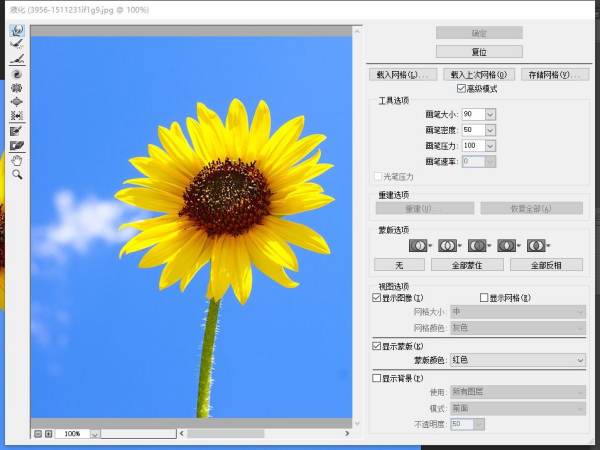
Task: Toggle the 高级模式 checkbox
Action: click(461, 88)
